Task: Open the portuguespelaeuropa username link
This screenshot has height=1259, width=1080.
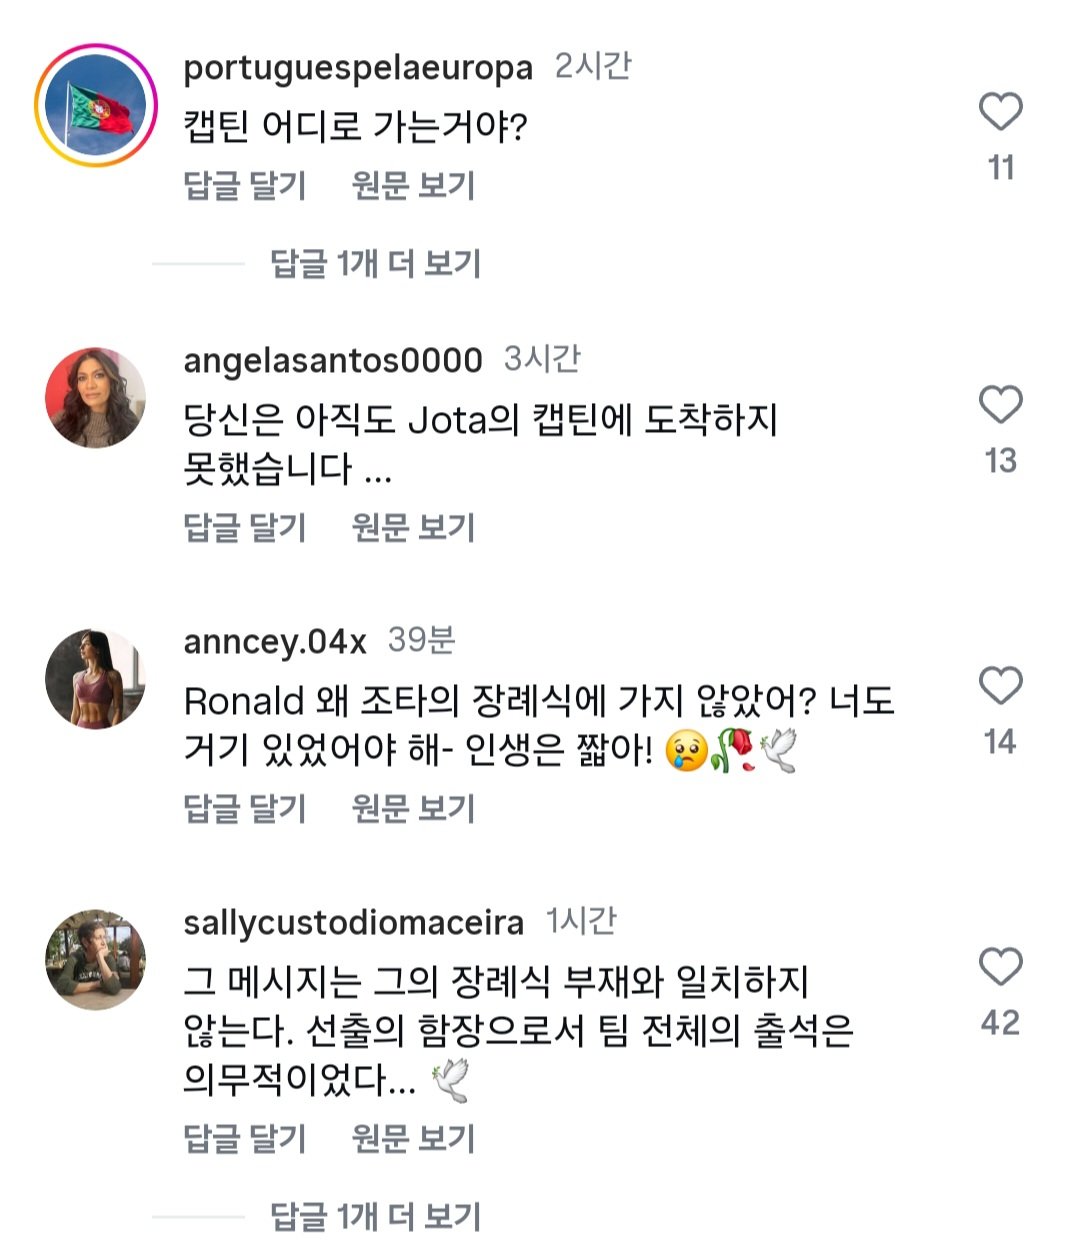Action: point(358,68)
